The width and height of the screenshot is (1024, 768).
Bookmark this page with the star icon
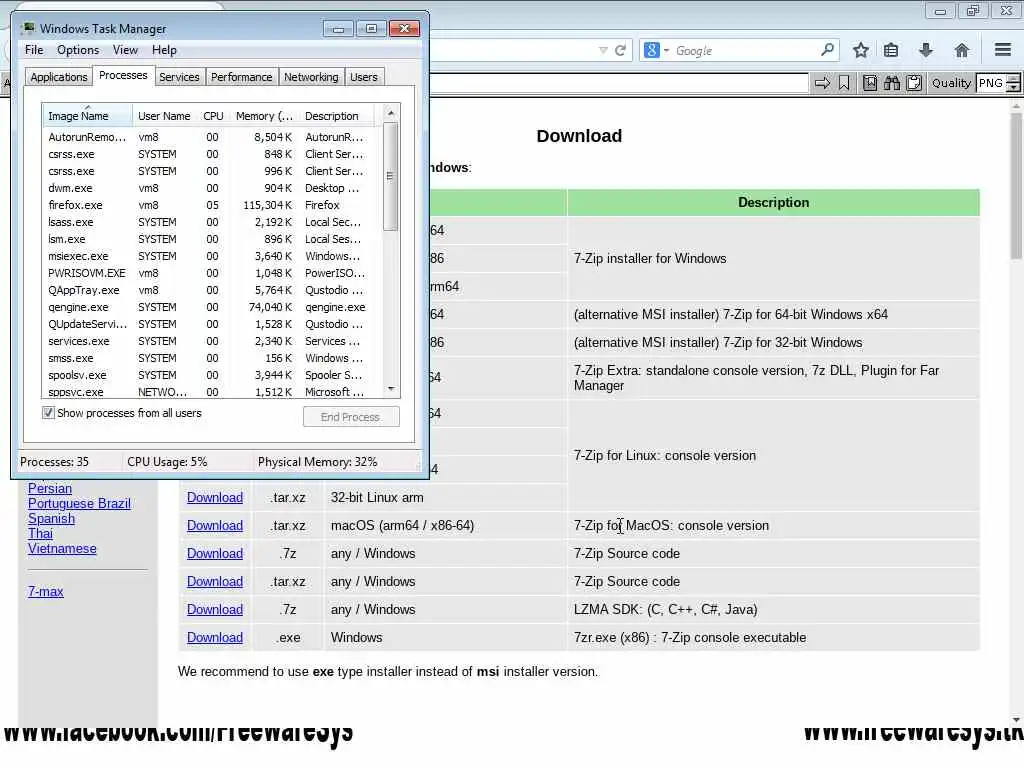tap(861, 50)
